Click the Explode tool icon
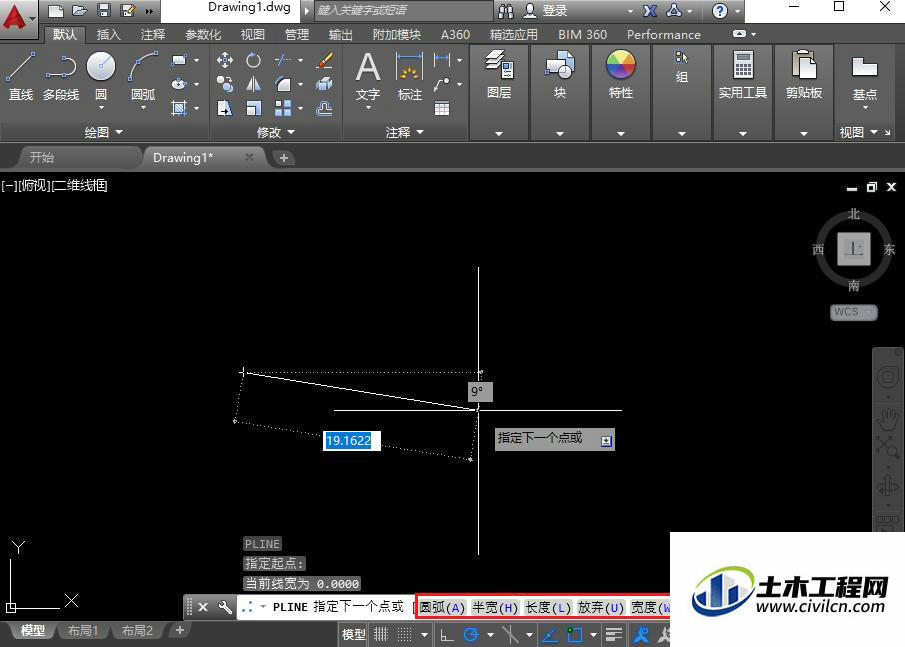Image resolution: width=905 pixels, height=647 pixels. pyautogui.click(x=324, y=84)
